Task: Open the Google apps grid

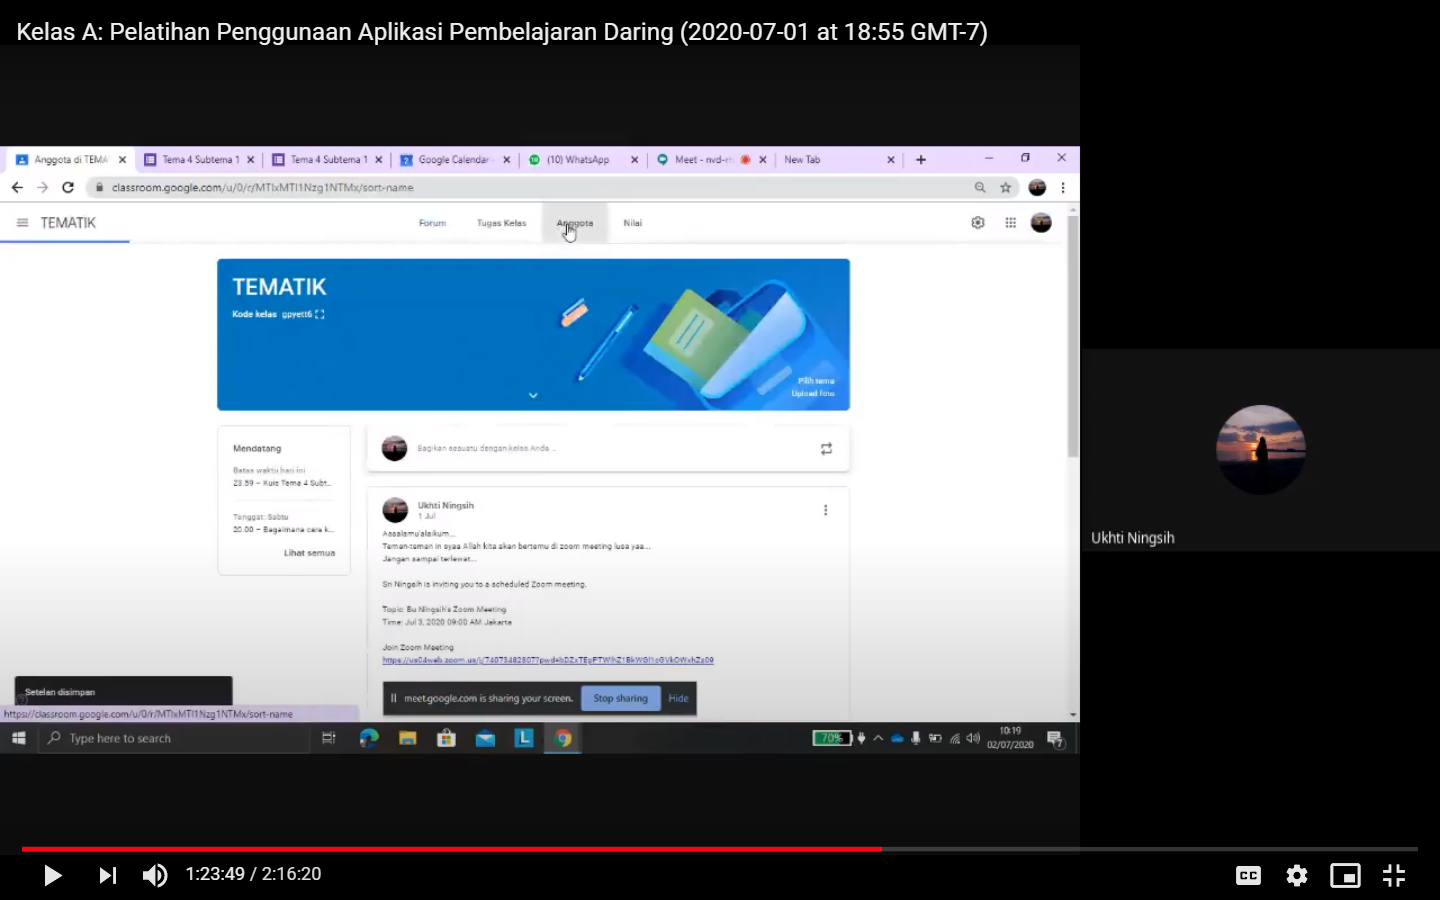Action: click(1011, 223)
